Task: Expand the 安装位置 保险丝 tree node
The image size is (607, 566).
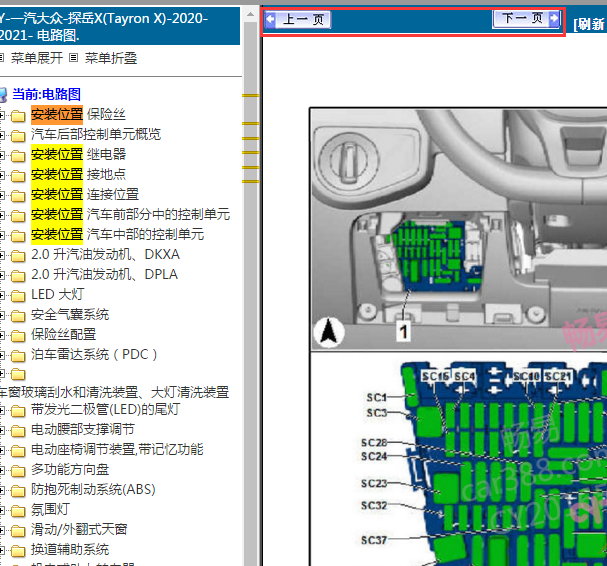Action: coord(2,115)
